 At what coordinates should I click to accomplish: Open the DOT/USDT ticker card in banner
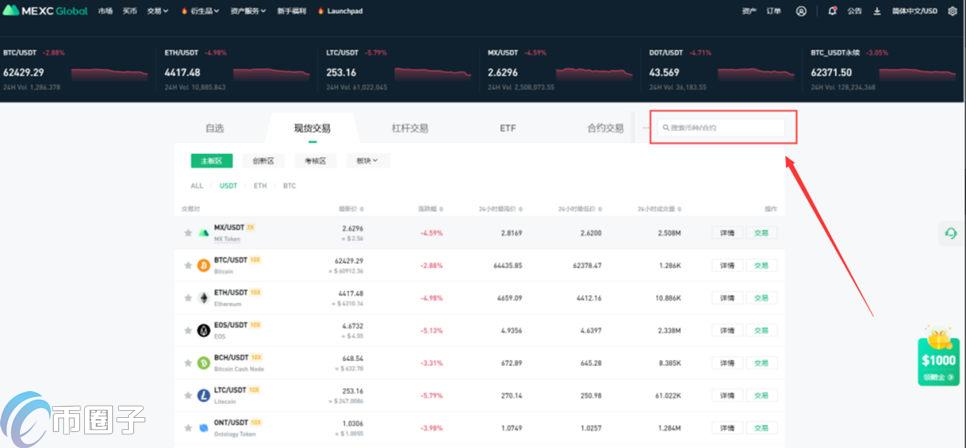pyautogui.click(x=722, y=70)
